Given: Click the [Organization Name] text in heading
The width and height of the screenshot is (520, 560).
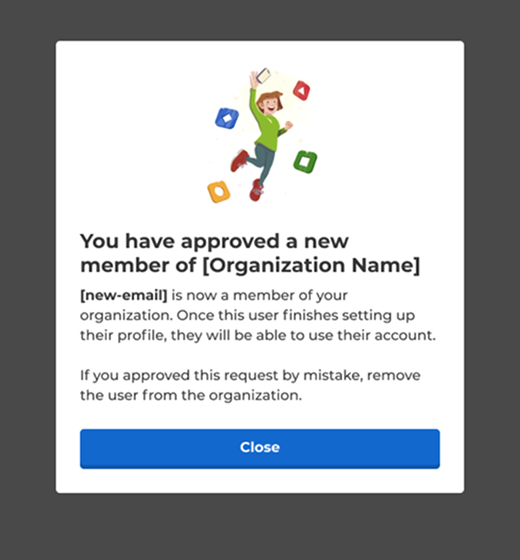Looking at the screenshot, I should tap(311, 266).
